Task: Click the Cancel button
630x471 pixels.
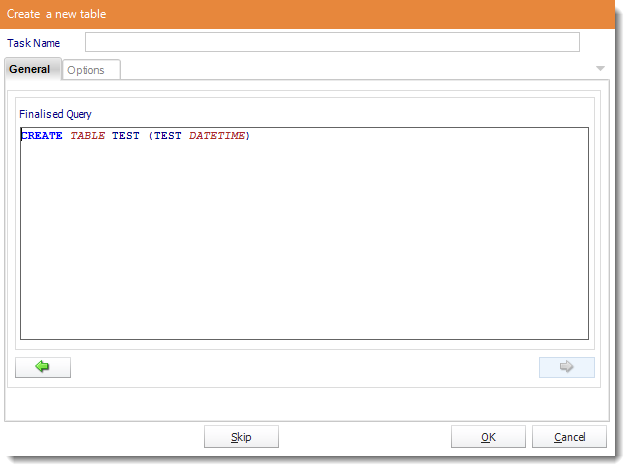Action: click(569, 437)
